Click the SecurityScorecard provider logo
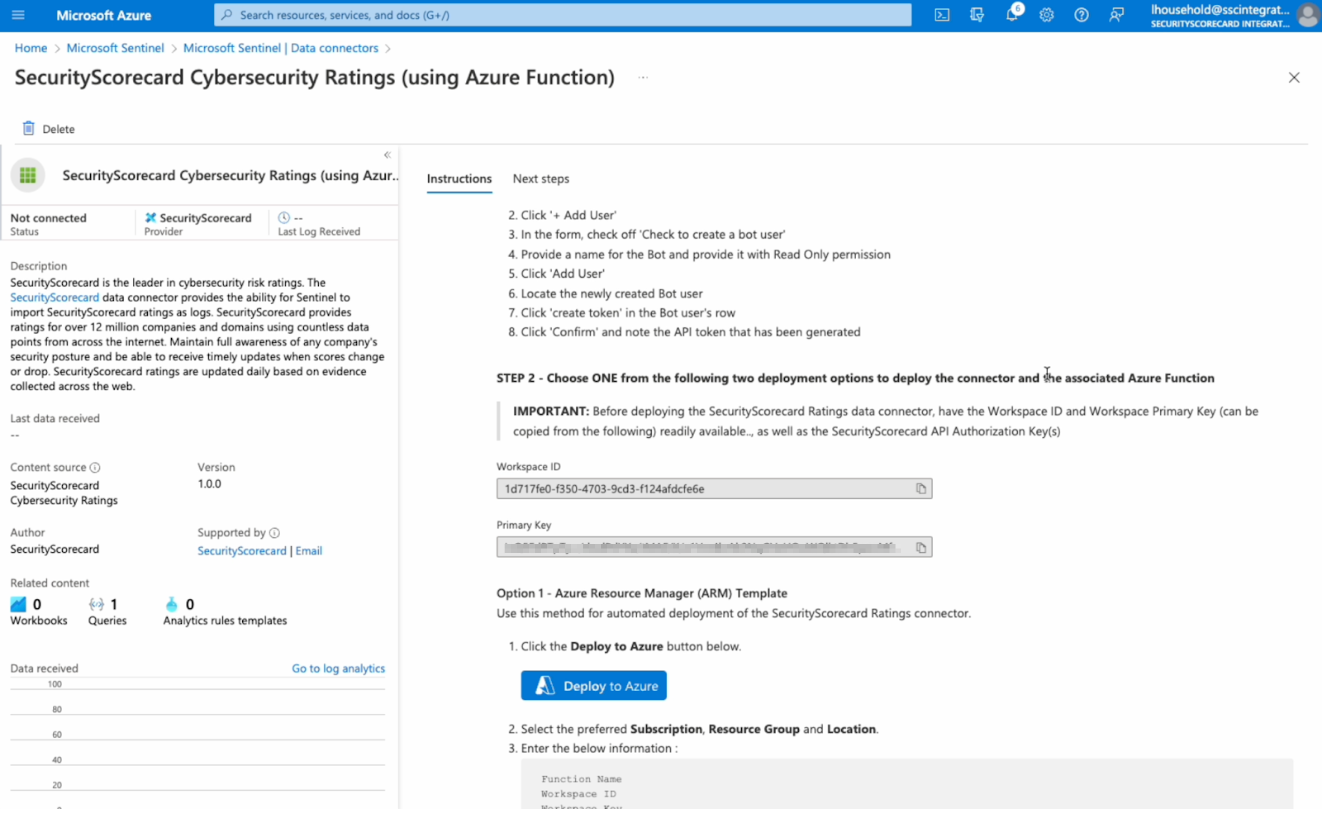Image resolution: width=1322 pixels, height=838 pixels. tap(150, 217)
